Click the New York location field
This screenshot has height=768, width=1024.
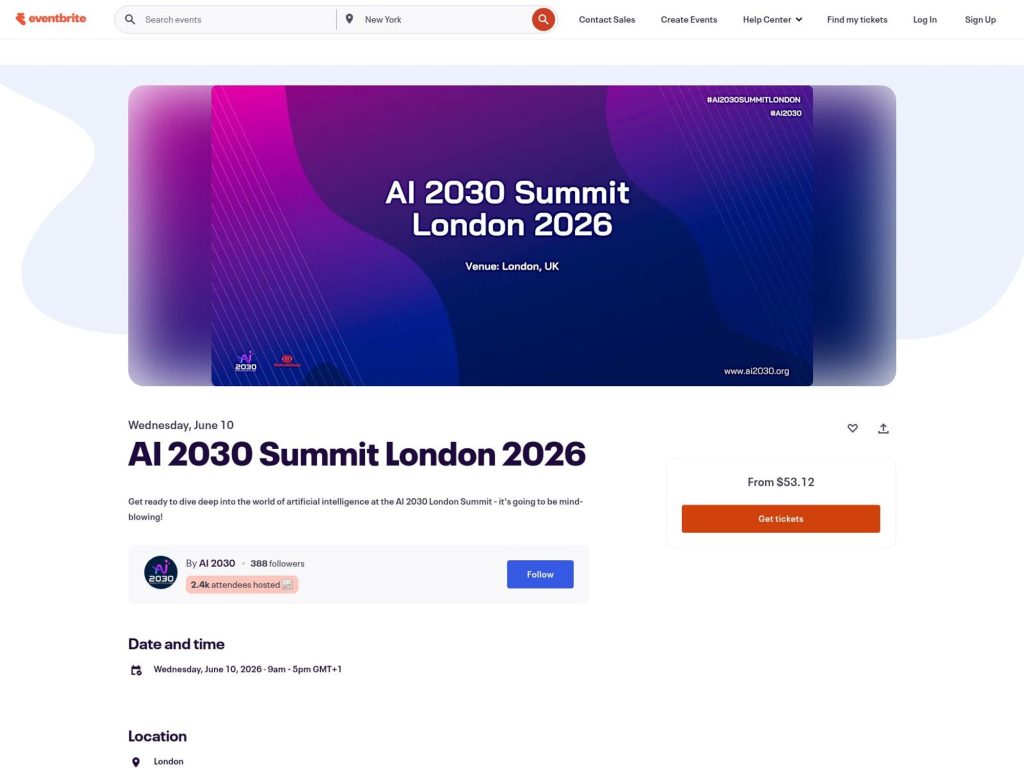coord(400,18)
